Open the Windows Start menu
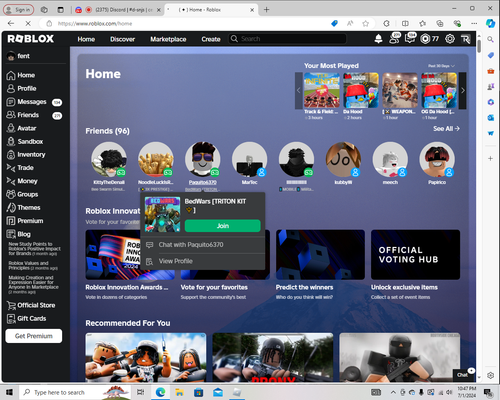 click(x=9, y=392)
